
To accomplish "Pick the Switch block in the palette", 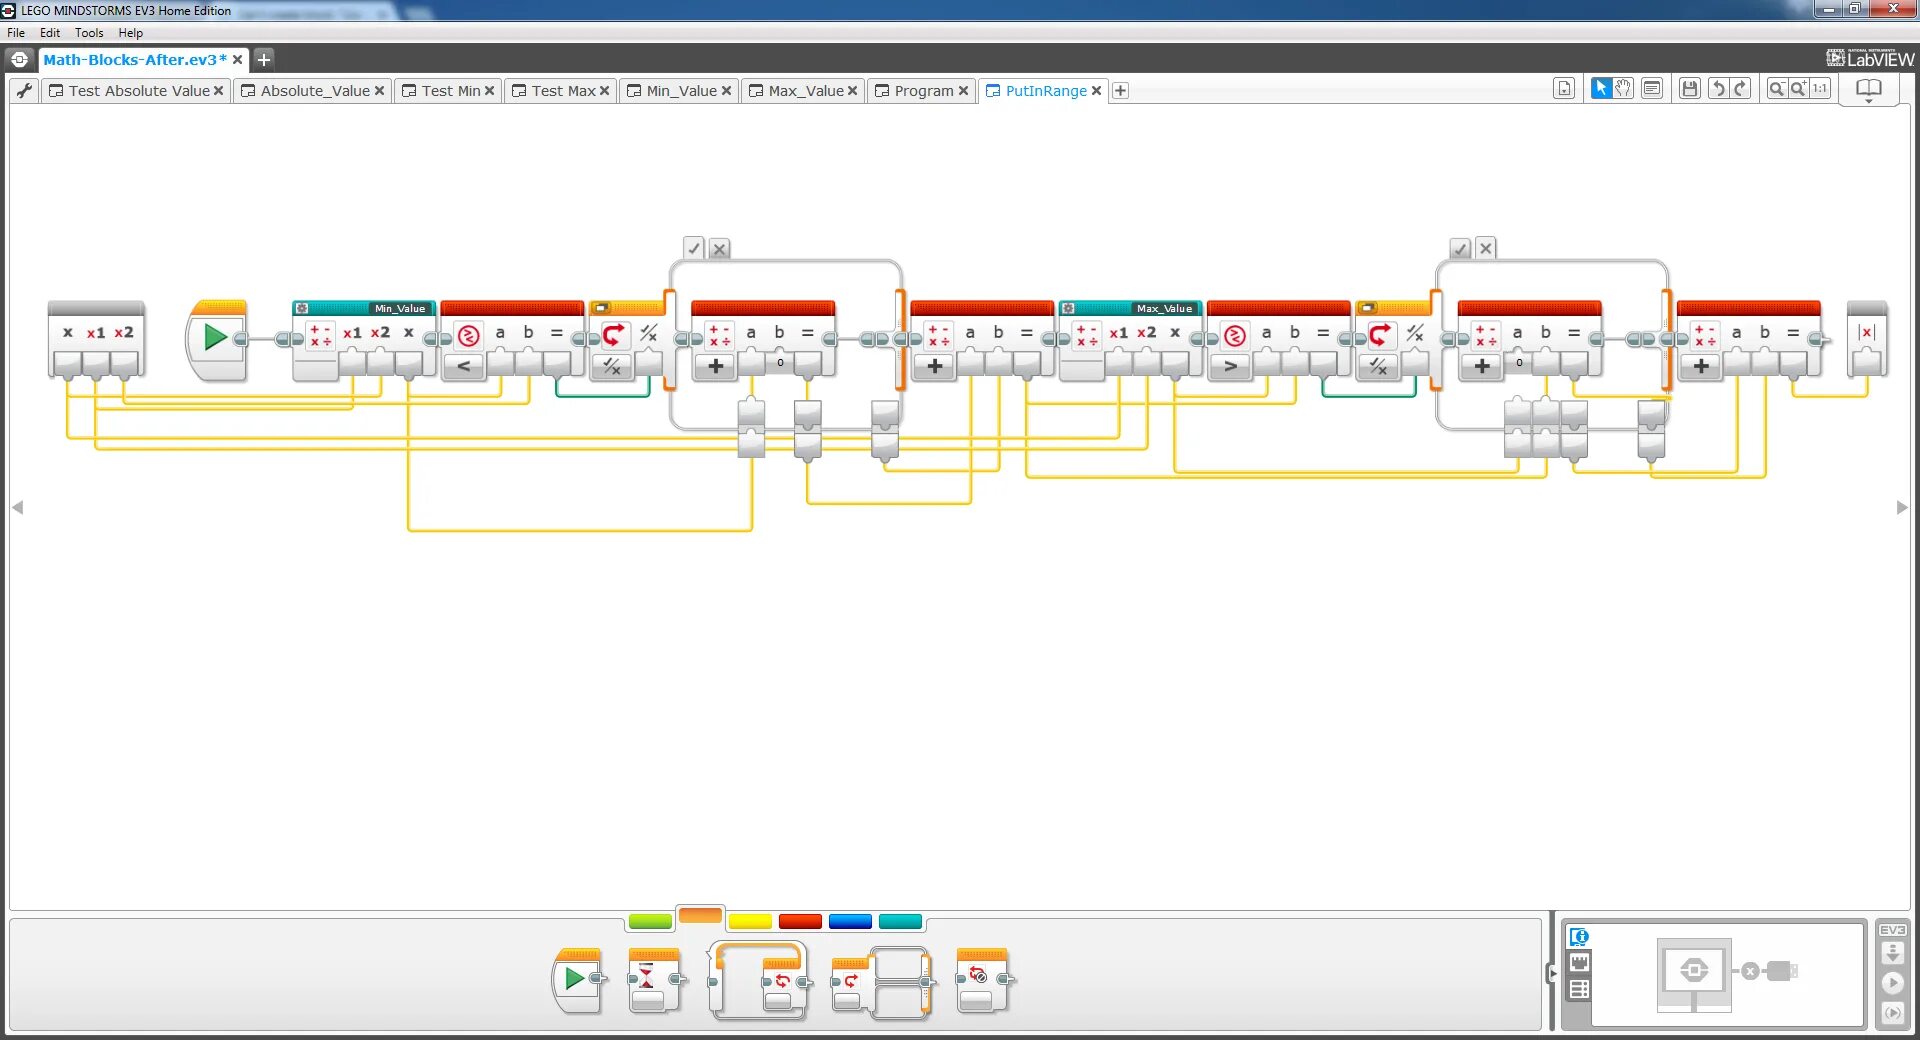I will (882, 982).
